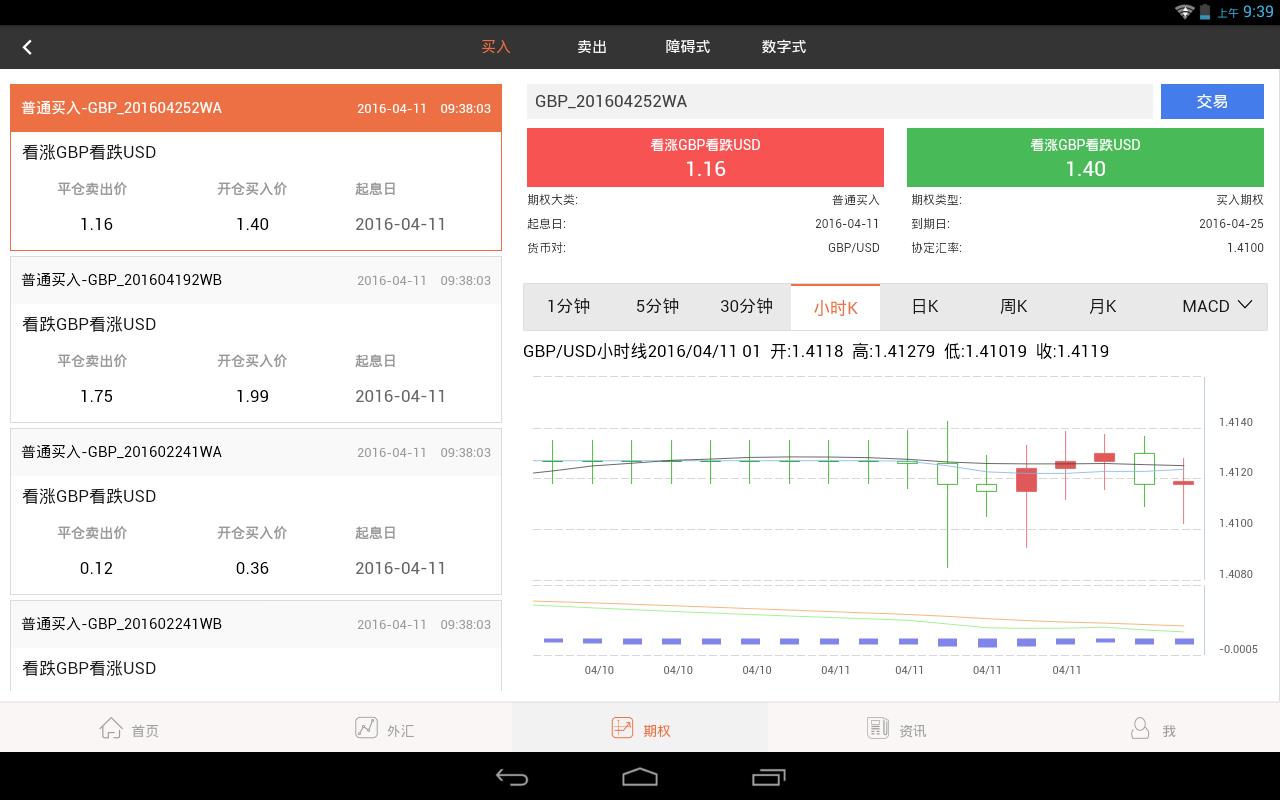Tap the 期权类型 买入期权 value
The height and width of the screenshot is (800, 1280).
tap(1240, 200)
